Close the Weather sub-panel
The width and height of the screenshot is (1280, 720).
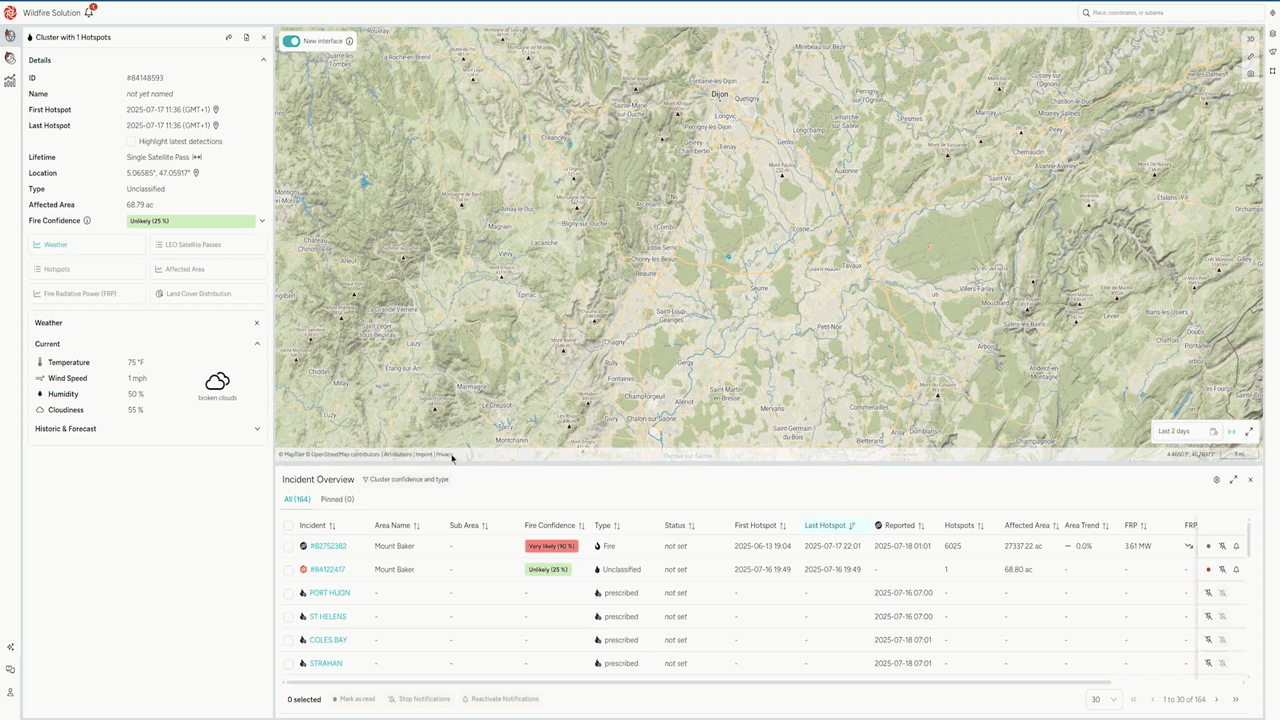click(257, 323)
